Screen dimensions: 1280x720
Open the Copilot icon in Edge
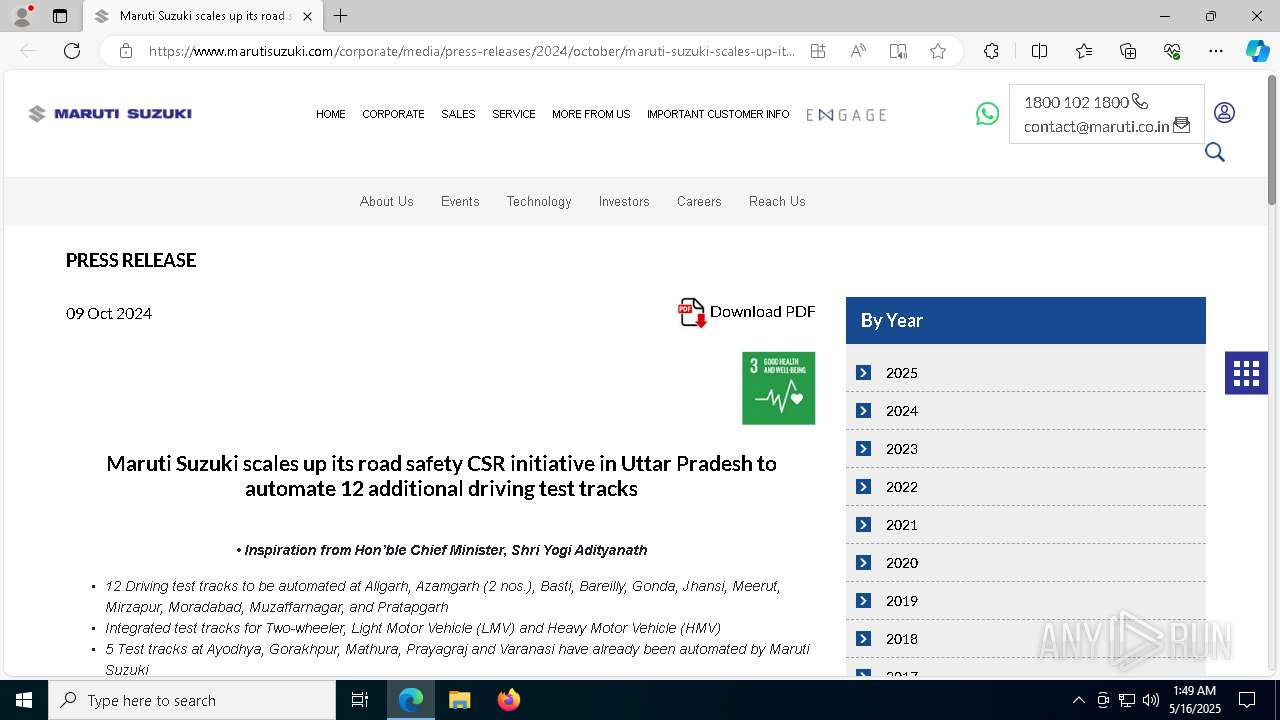[x=1257, y=51]
